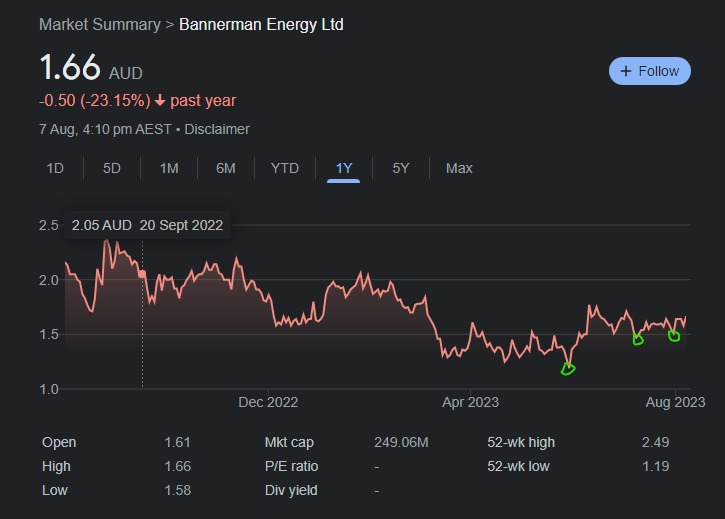
Task: Click the 7 Aug, 4:10 pm AEST timestamp
Action: (x=105, y=129)
